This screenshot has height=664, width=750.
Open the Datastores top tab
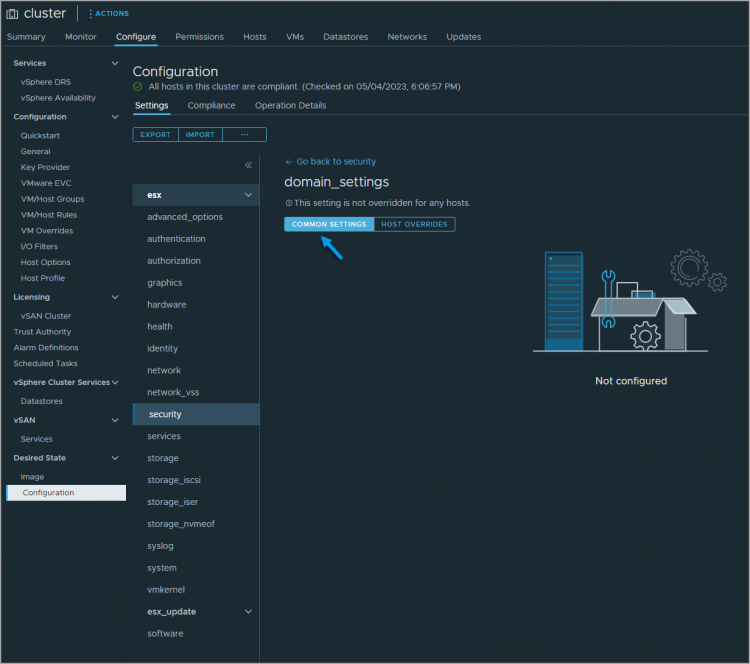345,37
